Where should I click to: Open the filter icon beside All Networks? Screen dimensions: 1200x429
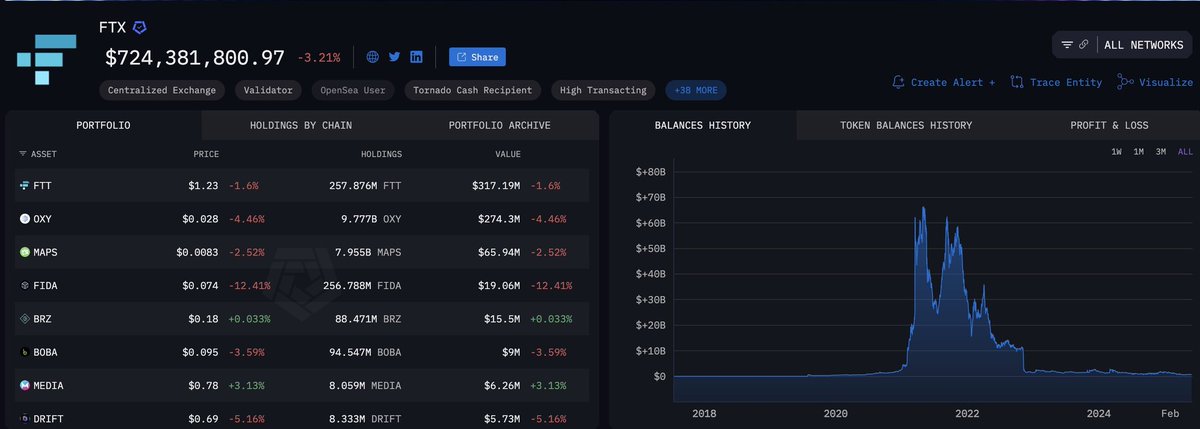click(1067, 45)
